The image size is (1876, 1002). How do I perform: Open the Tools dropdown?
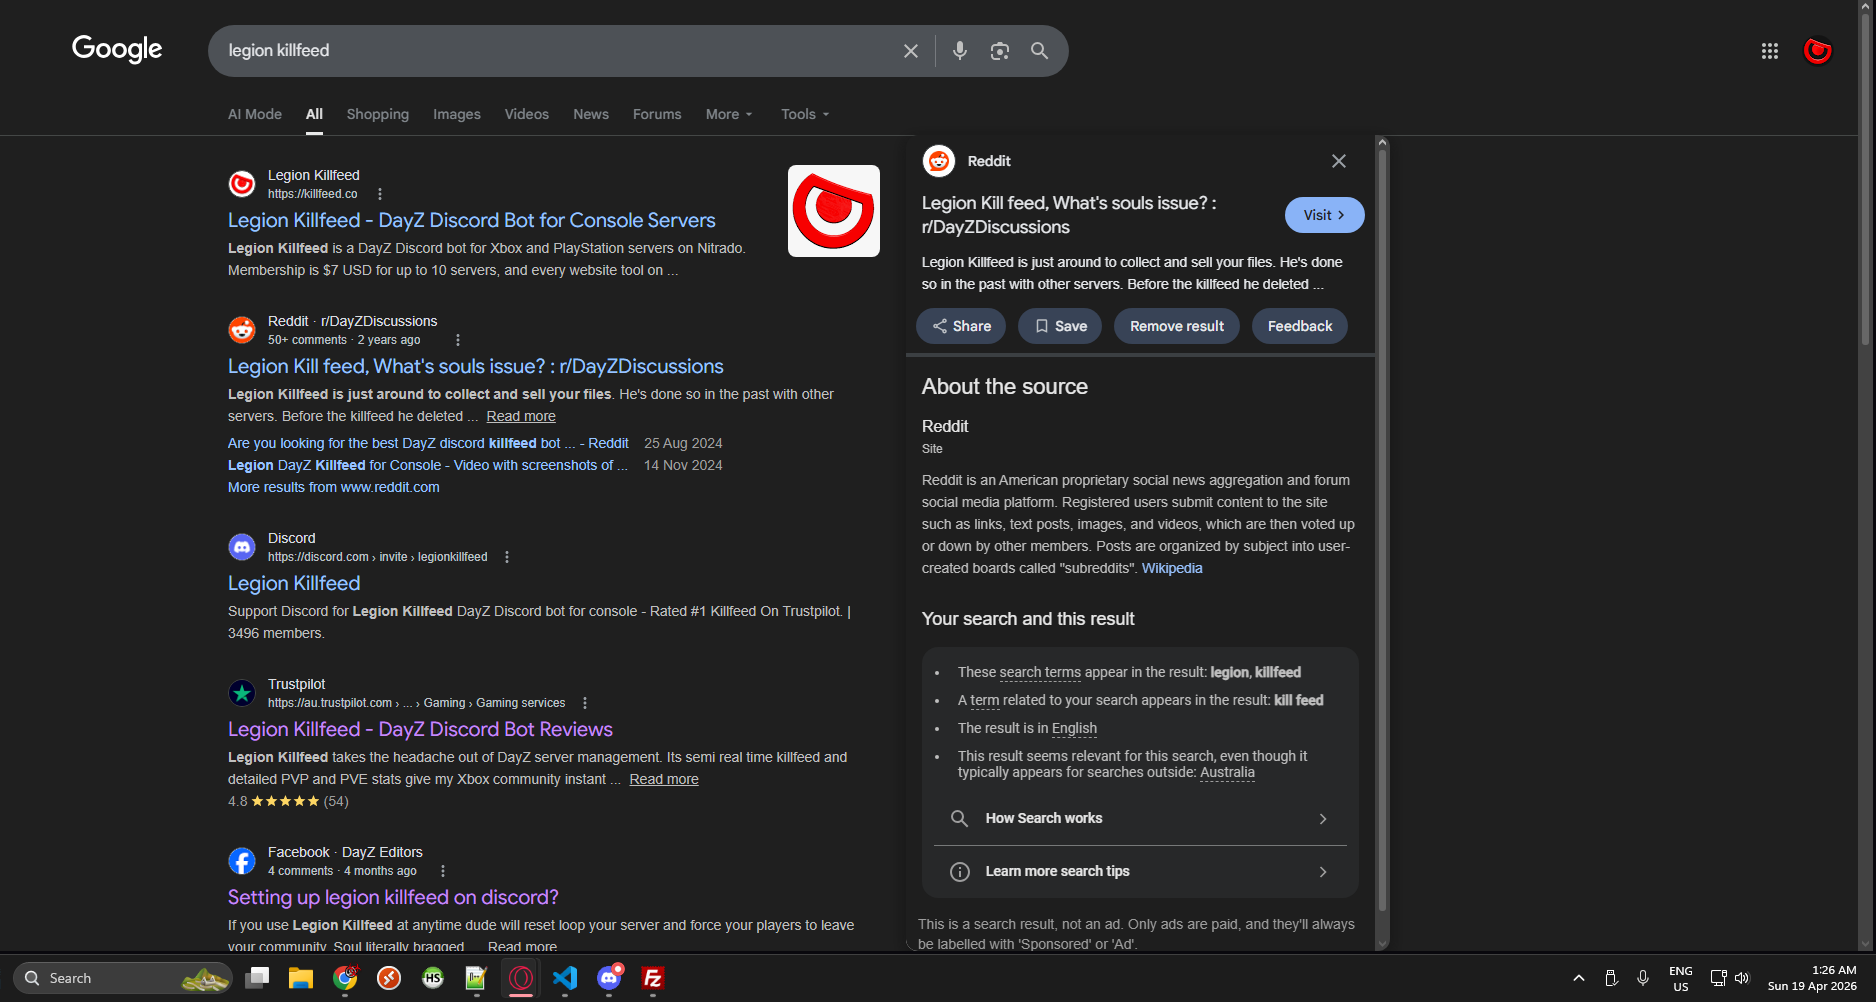click(x=805, y=114)
